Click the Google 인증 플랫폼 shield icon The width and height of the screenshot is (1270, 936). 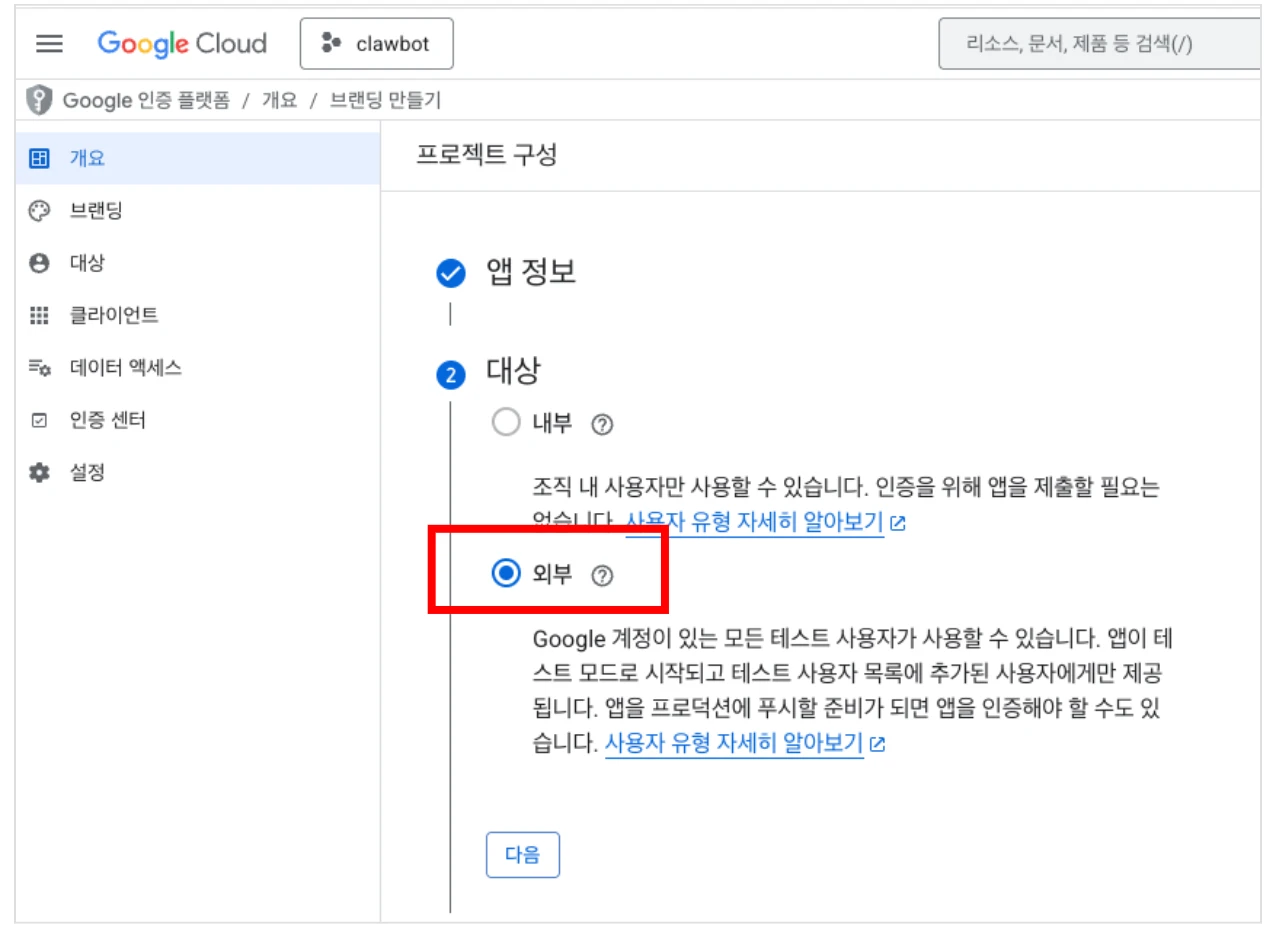[39, 100]
